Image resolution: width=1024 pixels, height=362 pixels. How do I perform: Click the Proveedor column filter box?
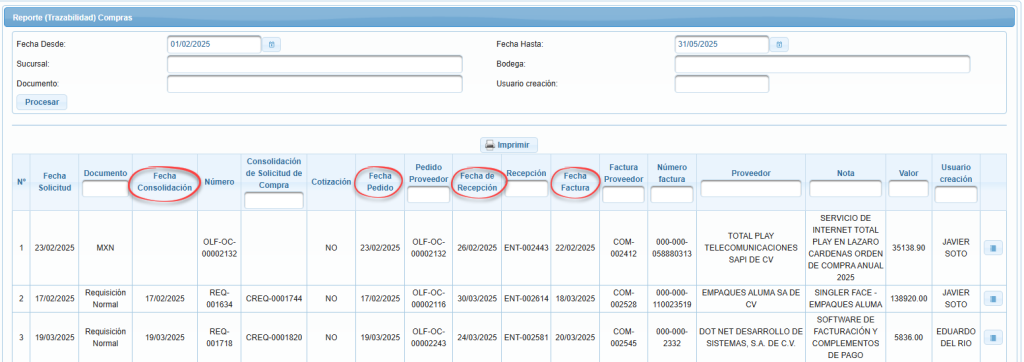751,189
